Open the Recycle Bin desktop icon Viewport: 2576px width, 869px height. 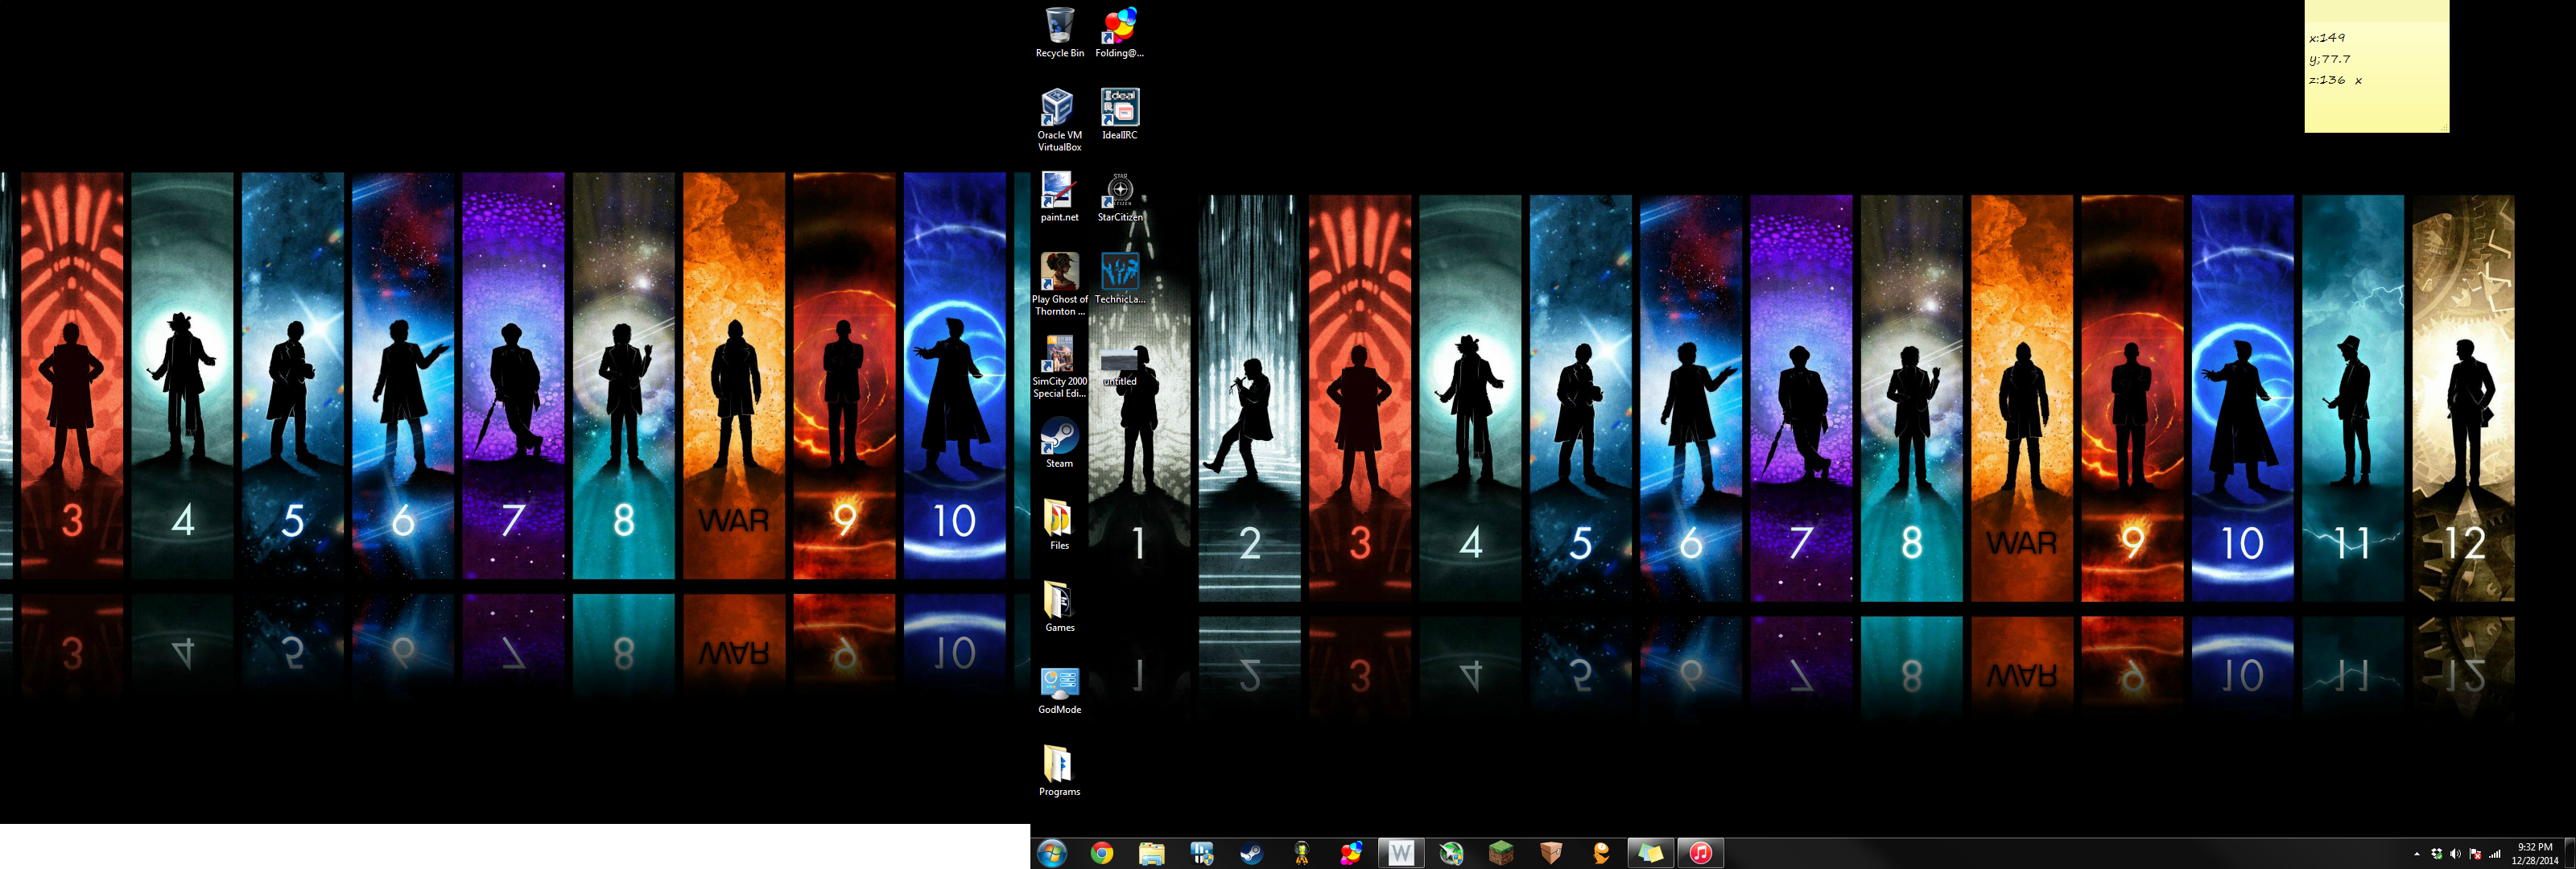(1059, 33)
